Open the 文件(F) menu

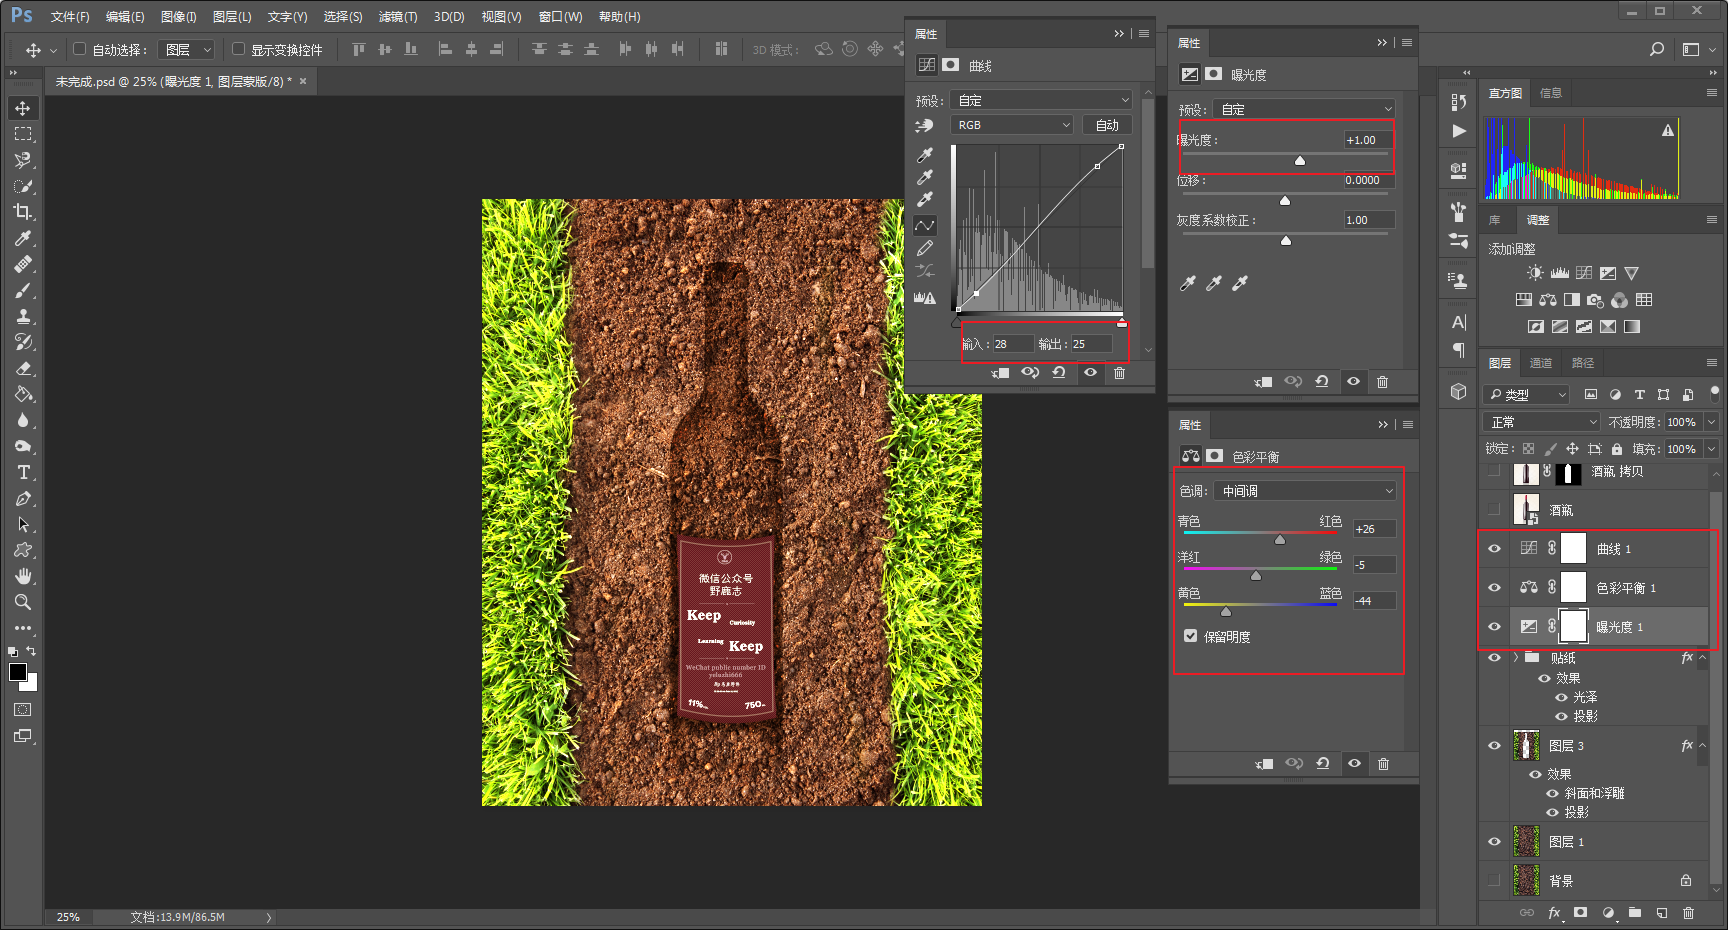(x=70, y=17)
